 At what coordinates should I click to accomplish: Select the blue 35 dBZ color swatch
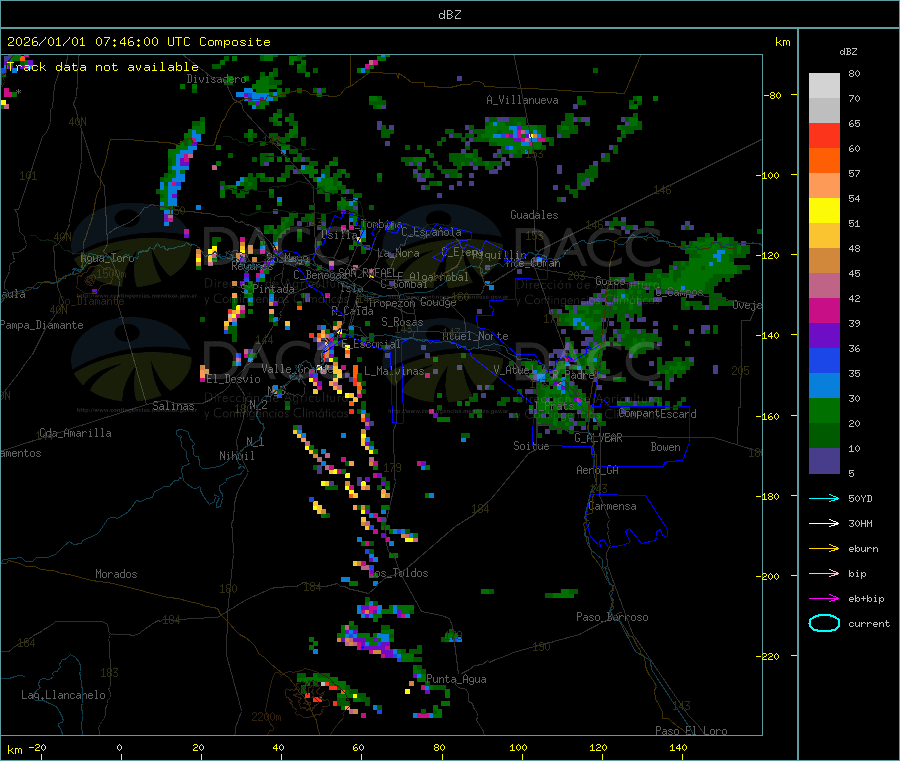(x=824, y=360)
